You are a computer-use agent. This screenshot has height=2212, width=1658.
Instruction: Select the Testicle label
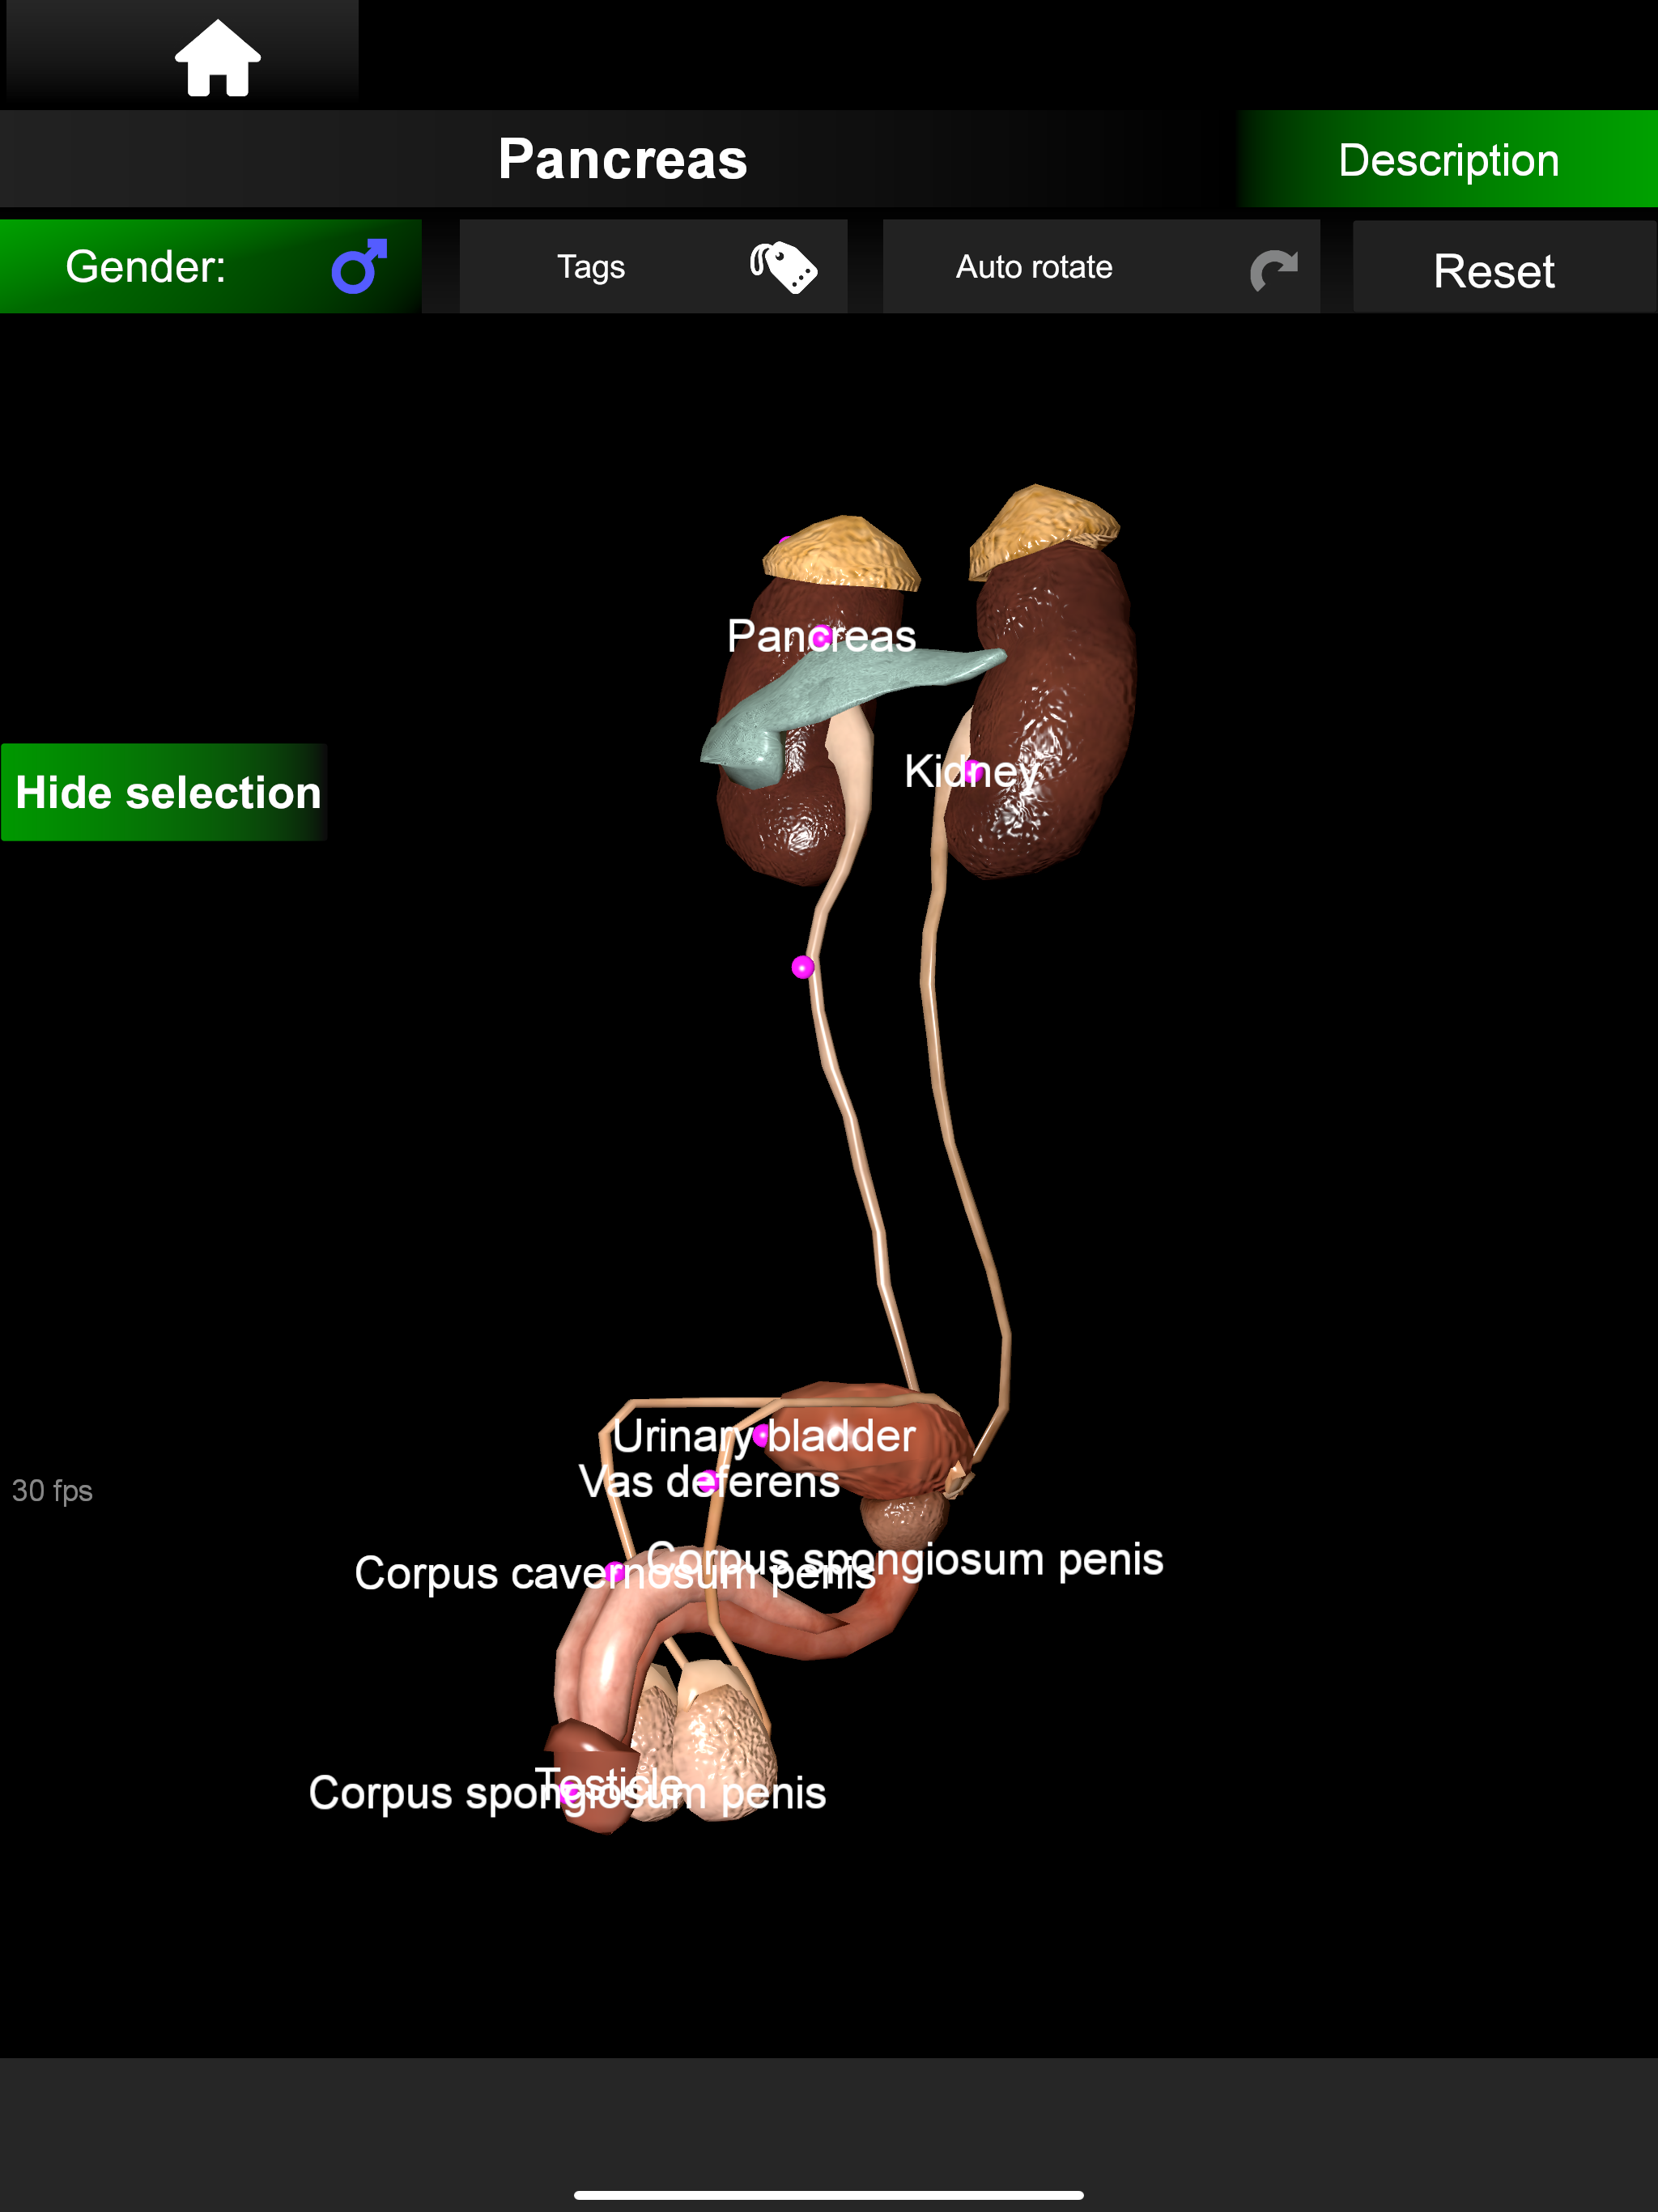[x=608, y=1783]
